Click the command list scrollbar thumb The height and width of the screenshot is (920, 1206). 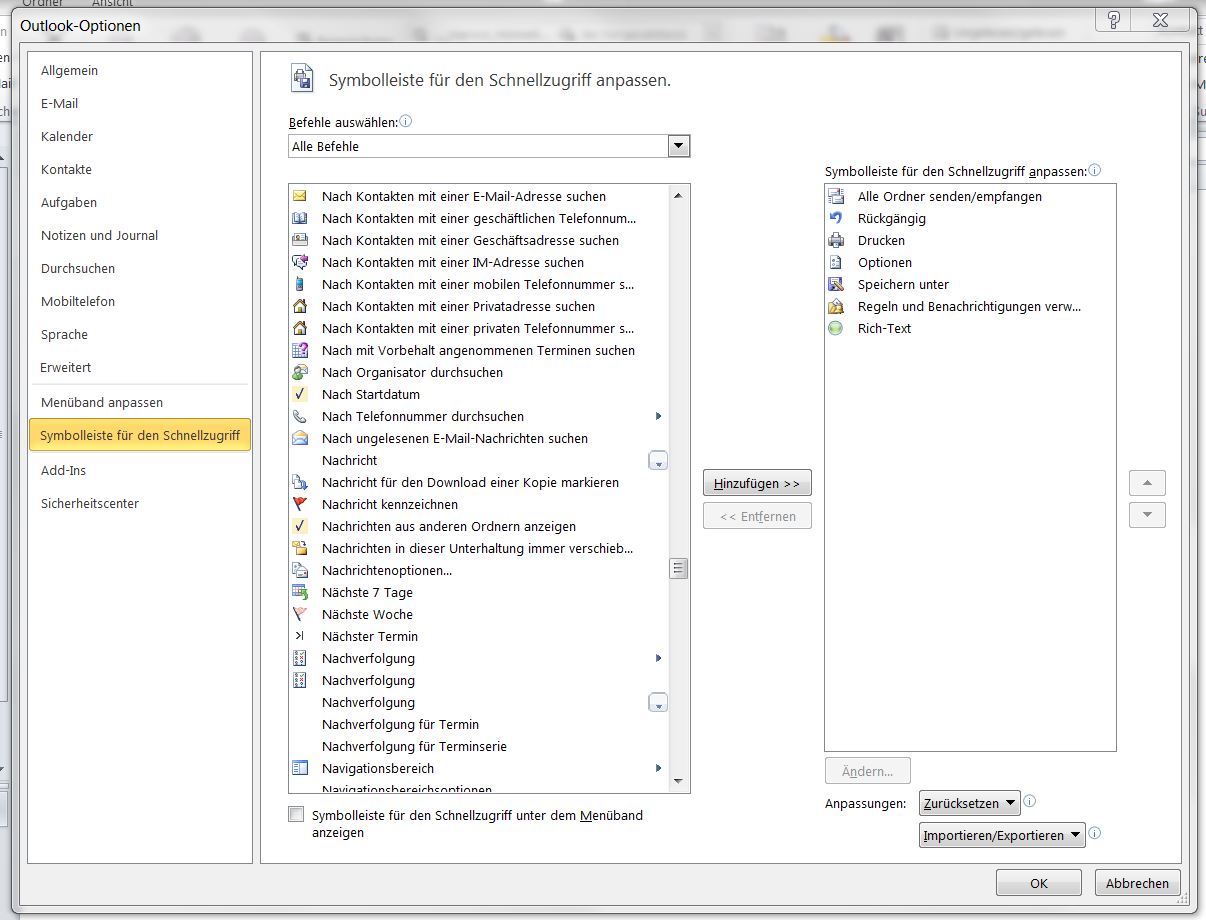pyautogui.click(x=679, y=569)
